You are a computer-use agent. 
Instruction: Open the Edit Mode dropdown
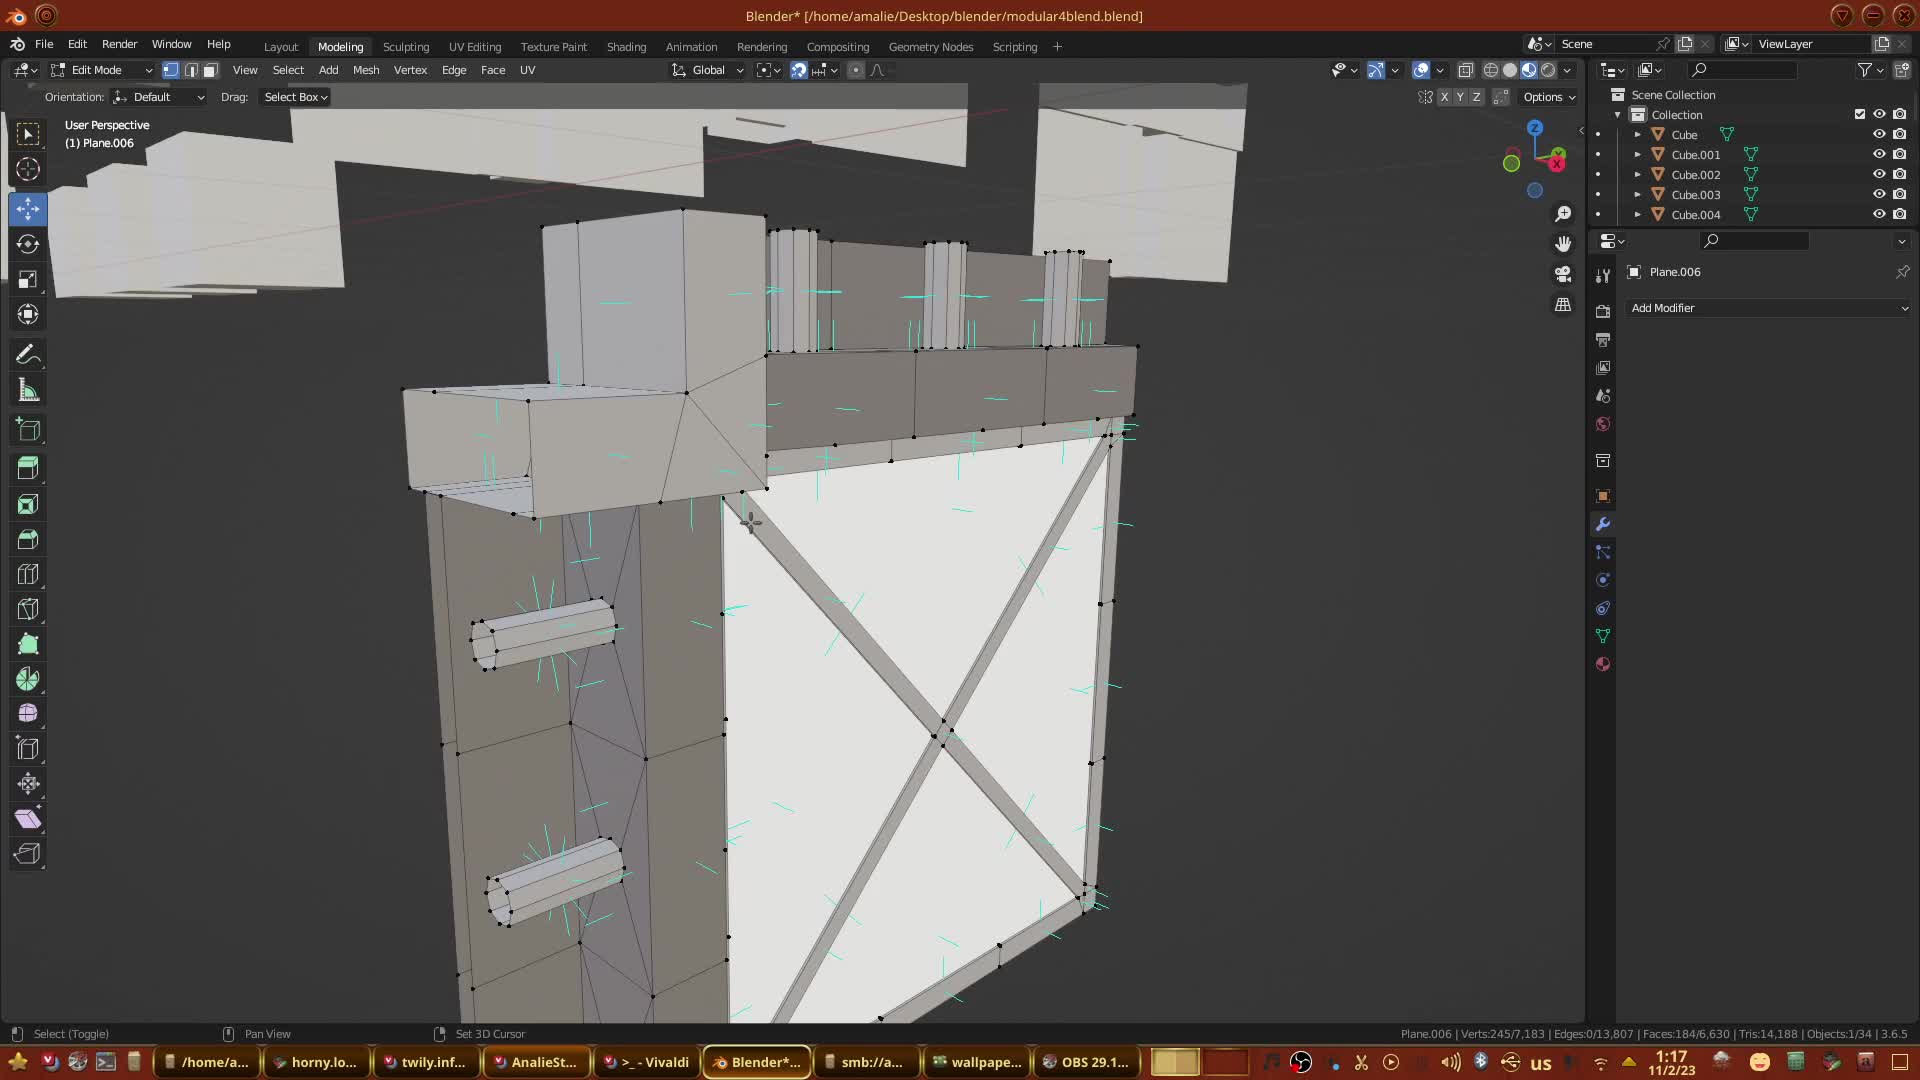click(101, 70)
